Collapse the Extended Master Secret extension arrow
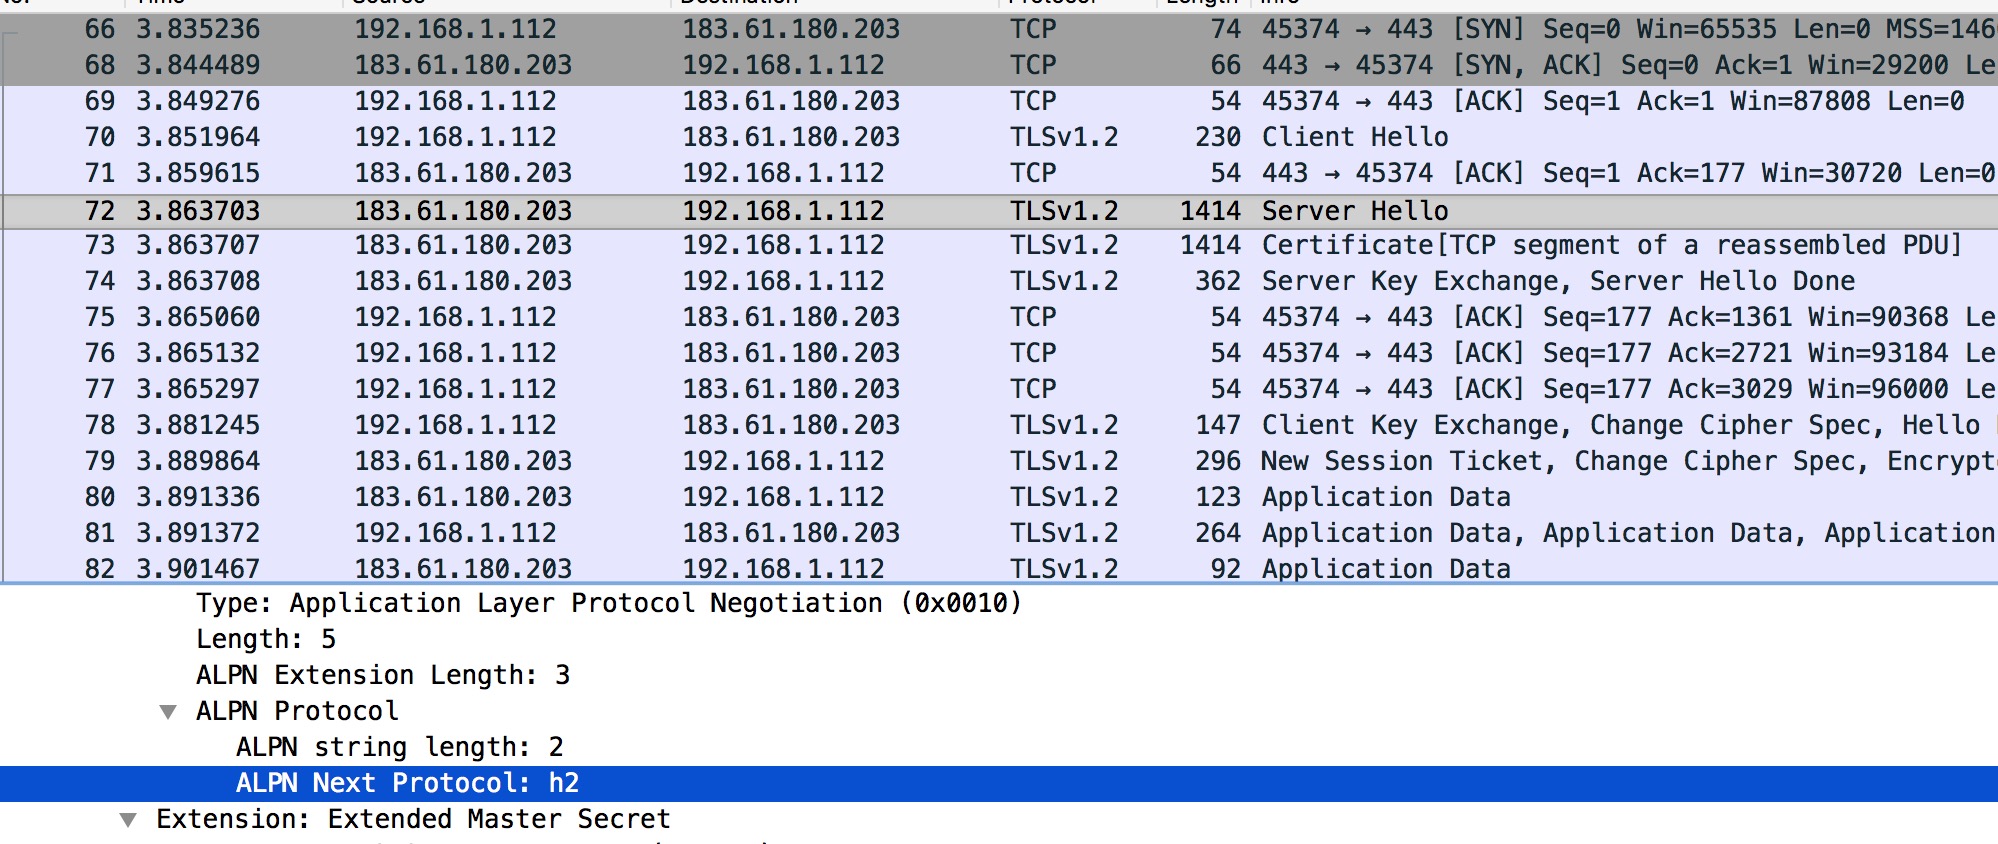 (128, 820)
